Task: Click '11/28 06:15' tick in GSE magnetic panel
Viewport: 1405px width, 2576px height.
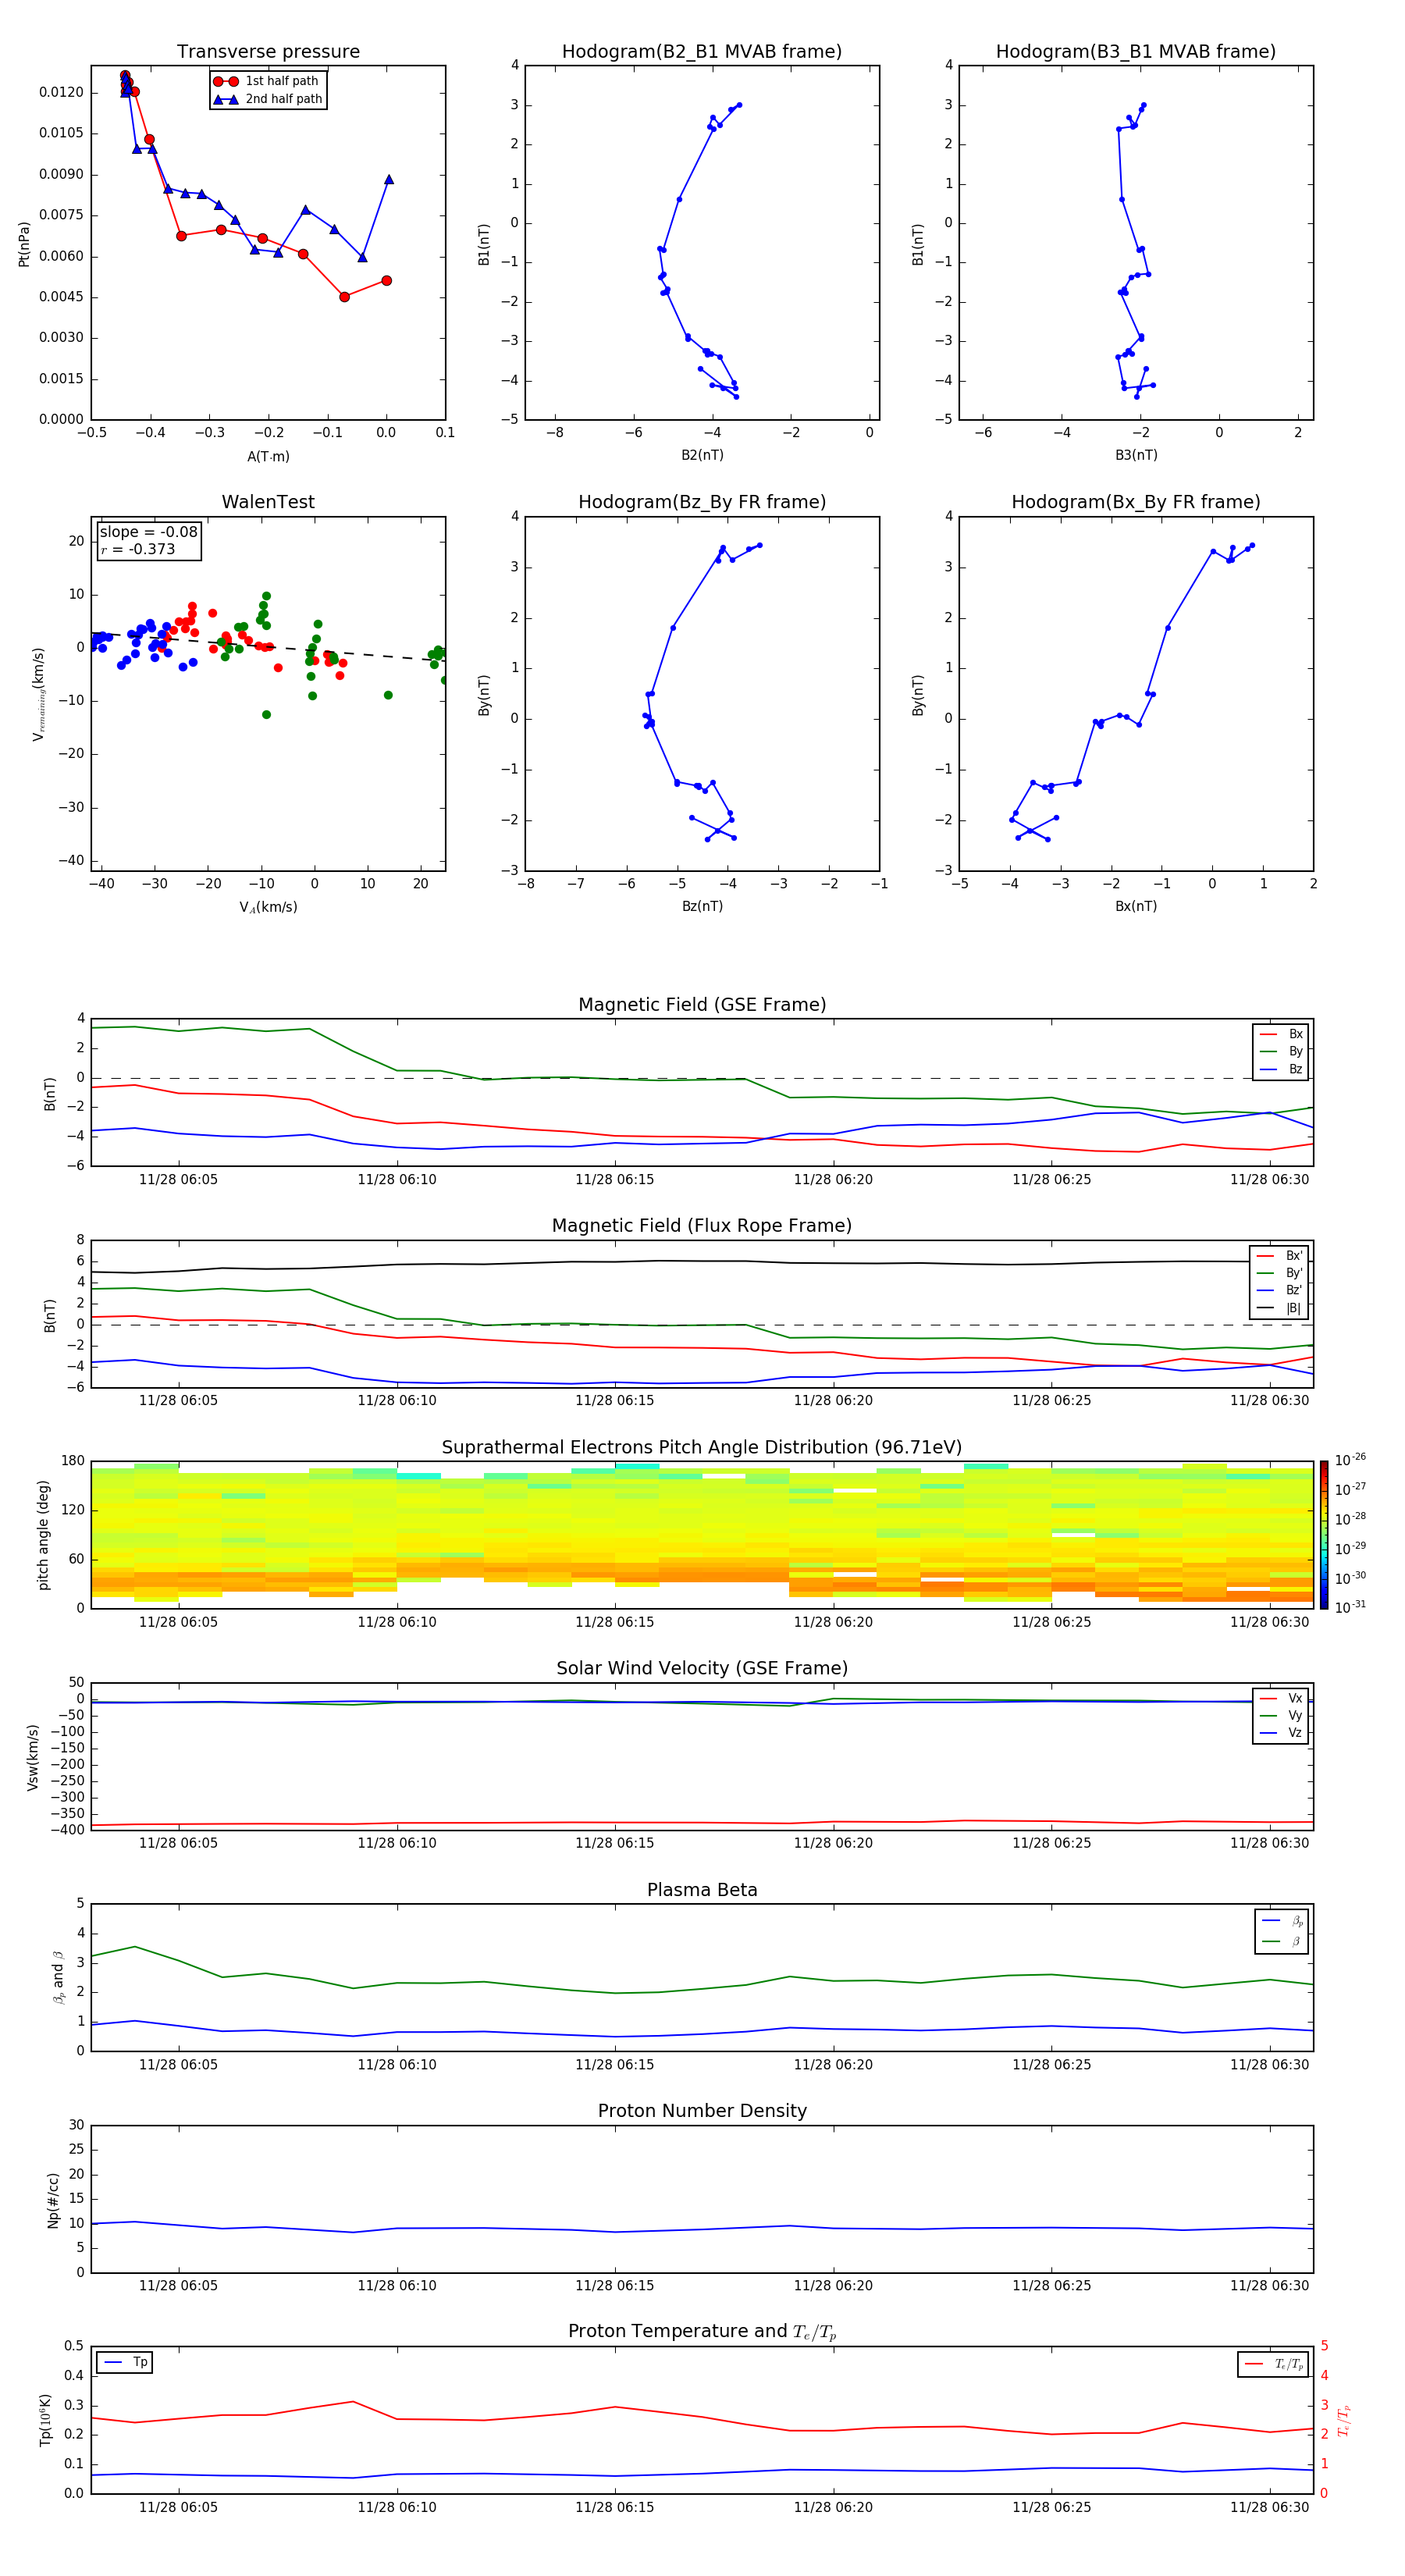Action: click(x=615, y=1180)
